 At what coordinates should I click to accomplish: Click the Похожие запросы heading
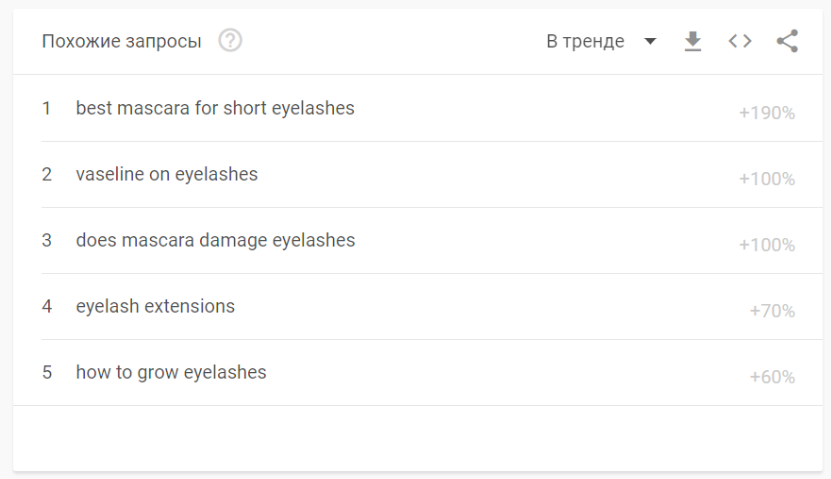121,41
